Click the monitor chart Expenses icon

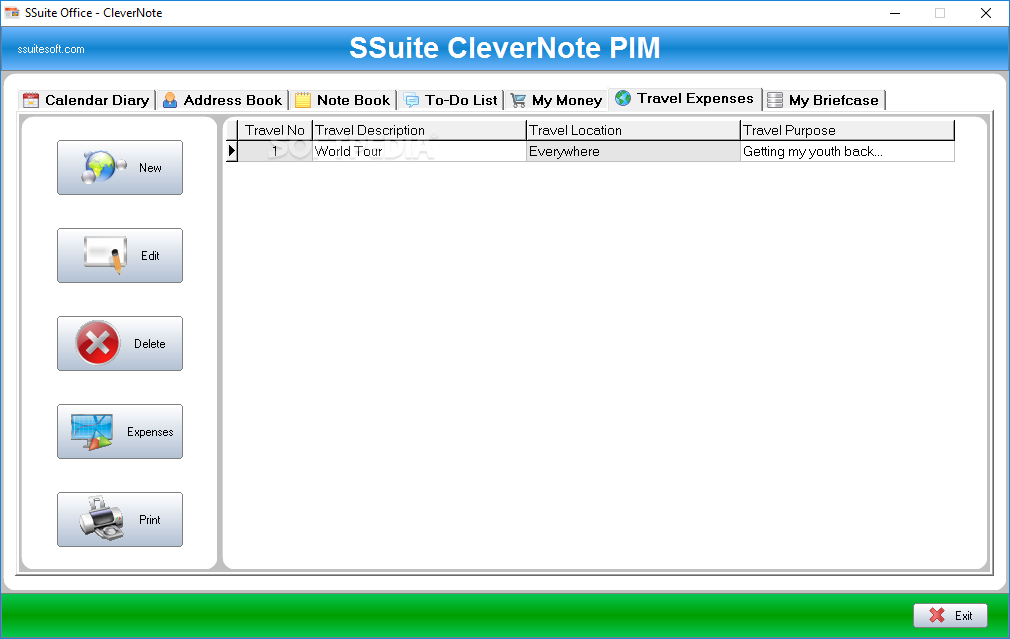click(92, 432)
